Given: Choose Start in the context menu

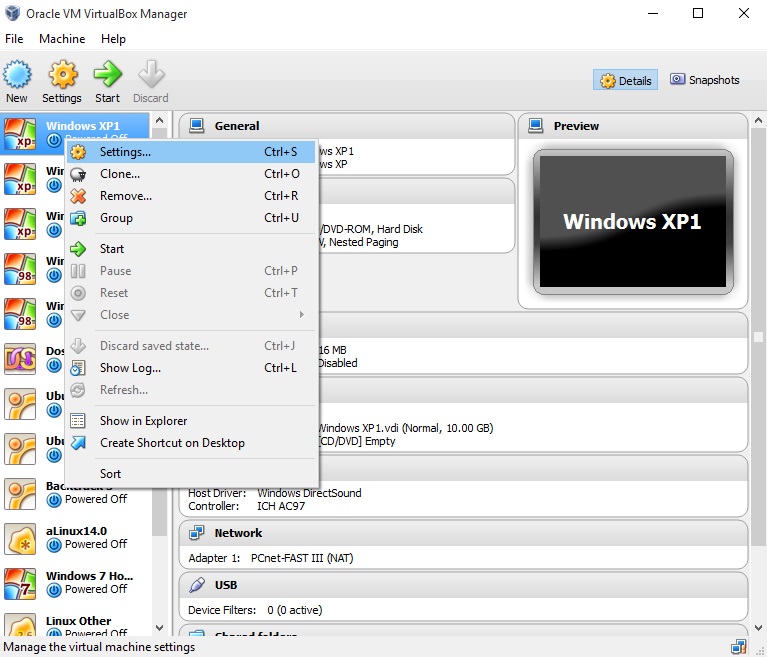Looking at the screenshot, I should click(192, 249).
